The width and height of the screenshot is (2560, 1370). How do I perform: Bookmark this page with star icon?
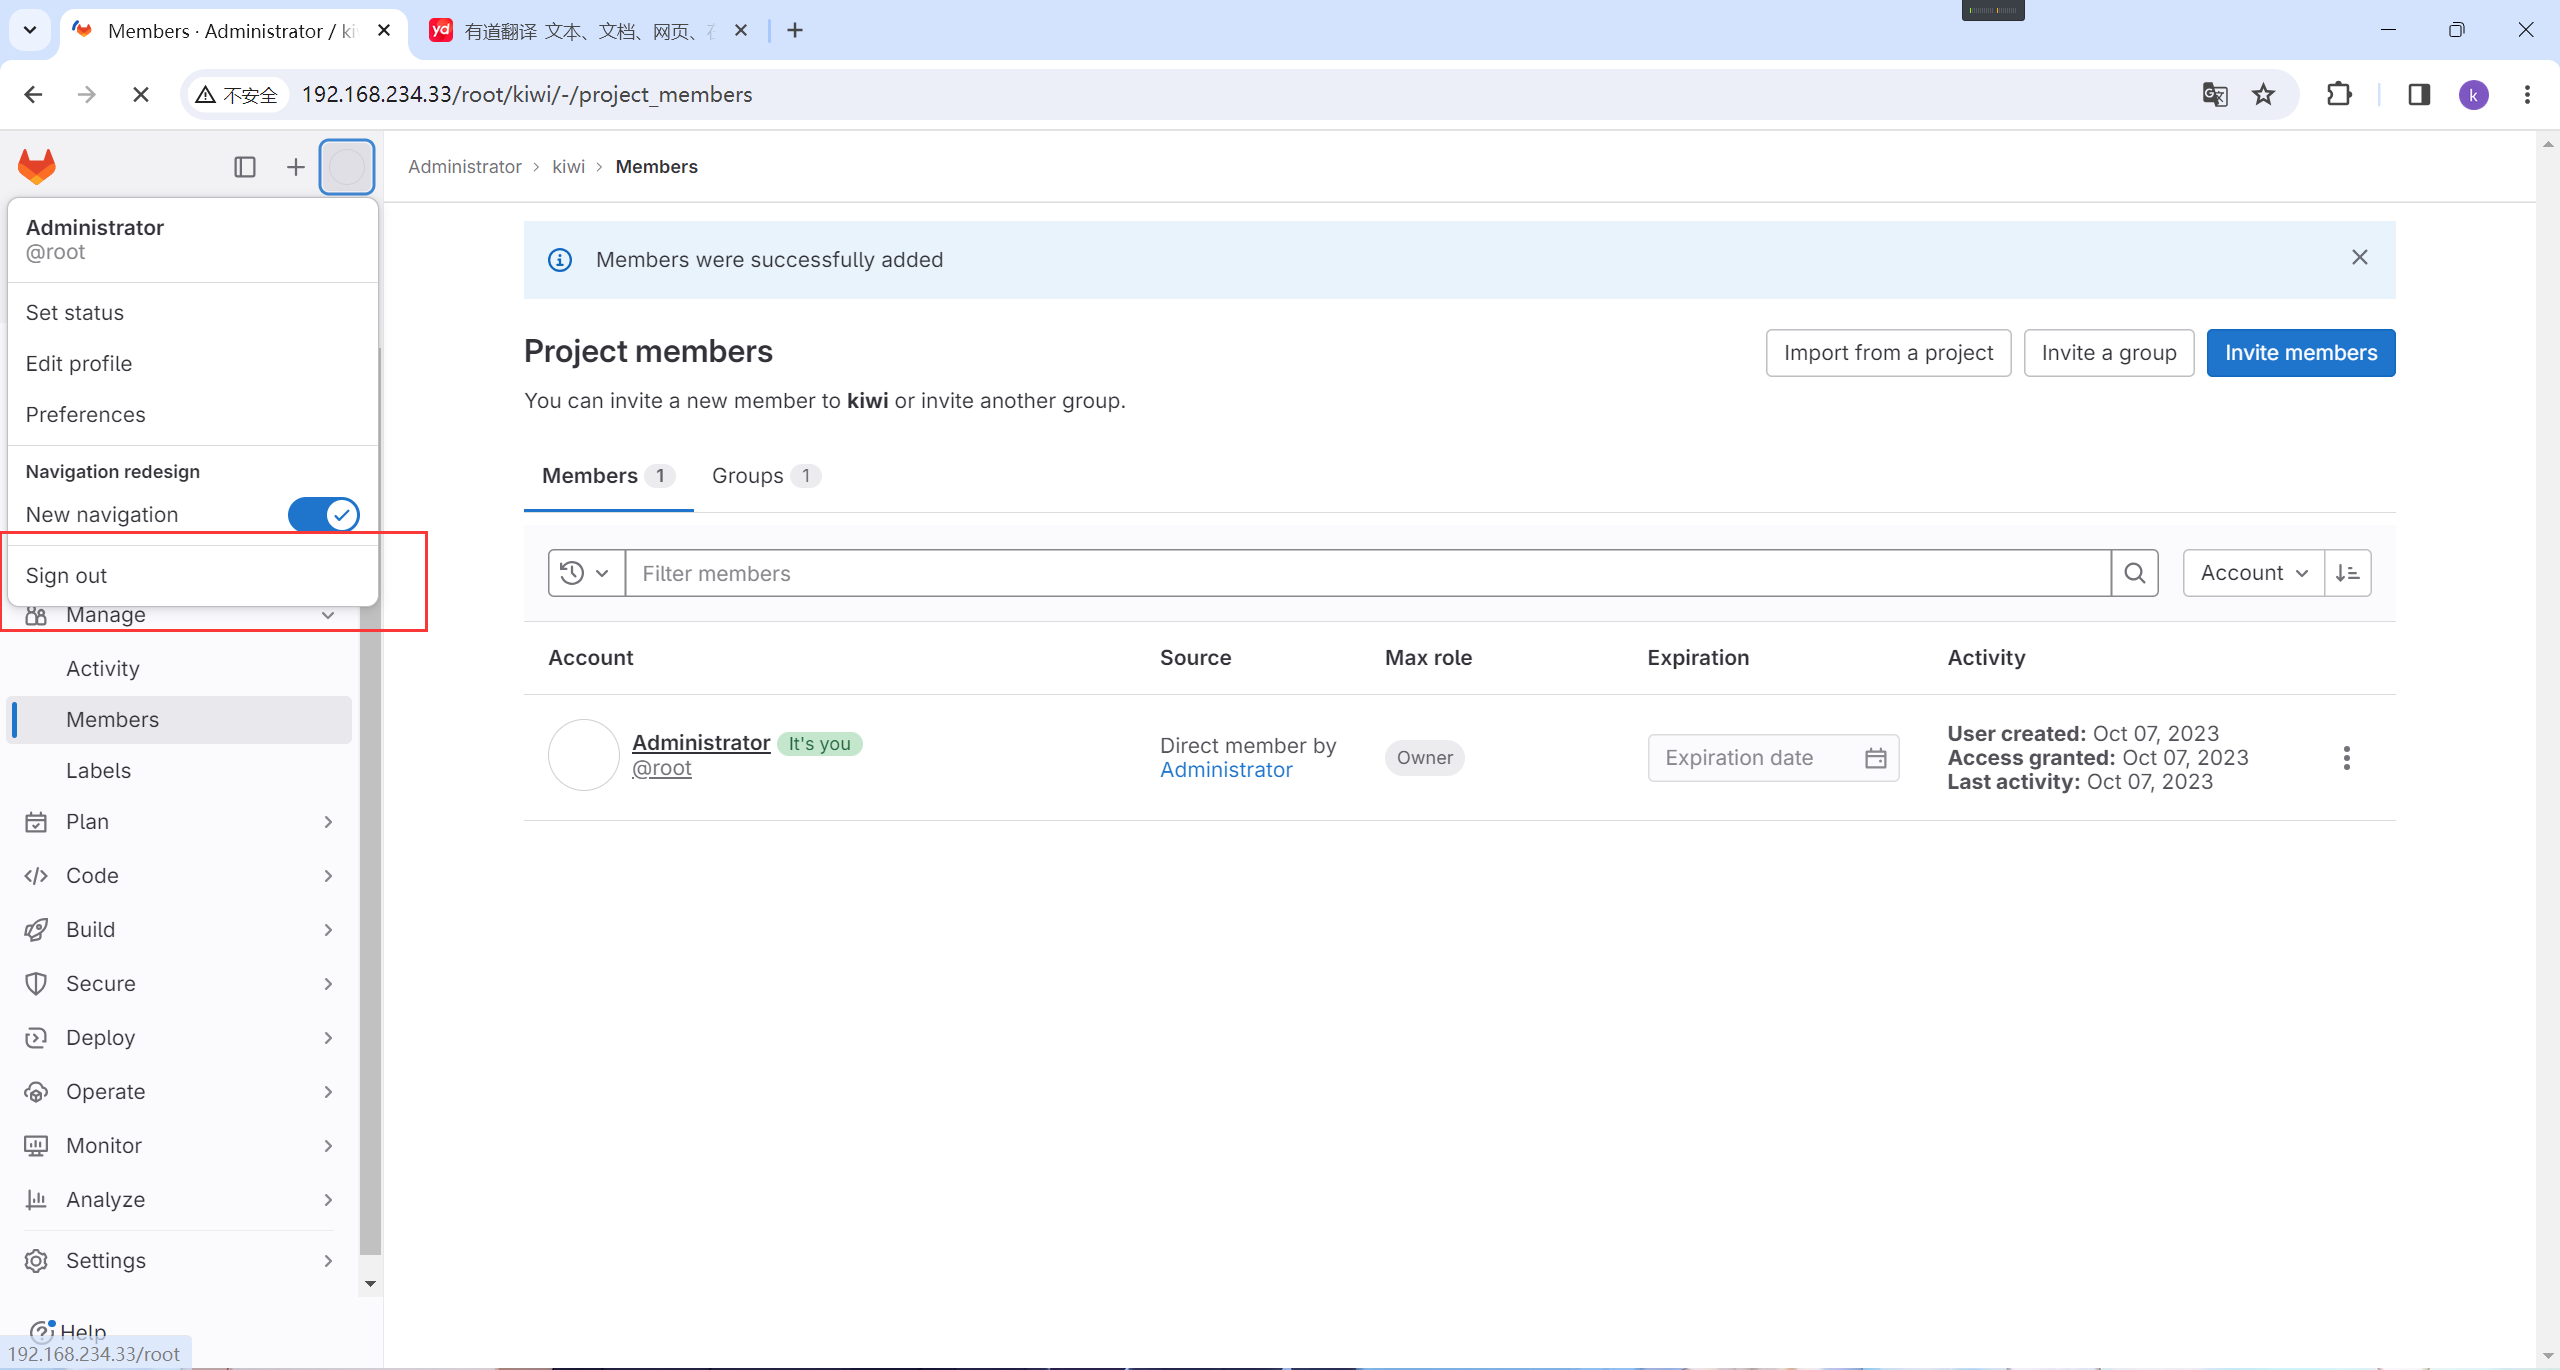2263,95
